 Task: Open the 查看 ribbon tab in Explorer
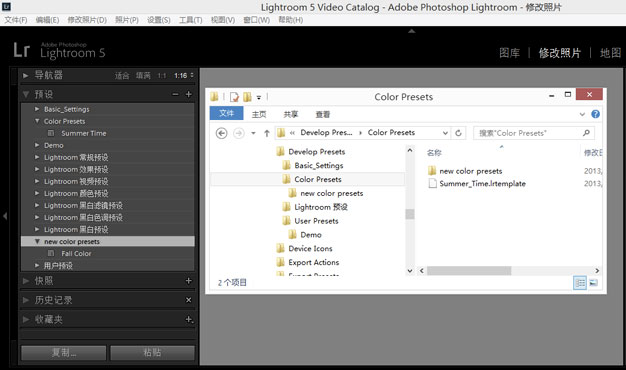click(x=323, y=114)
